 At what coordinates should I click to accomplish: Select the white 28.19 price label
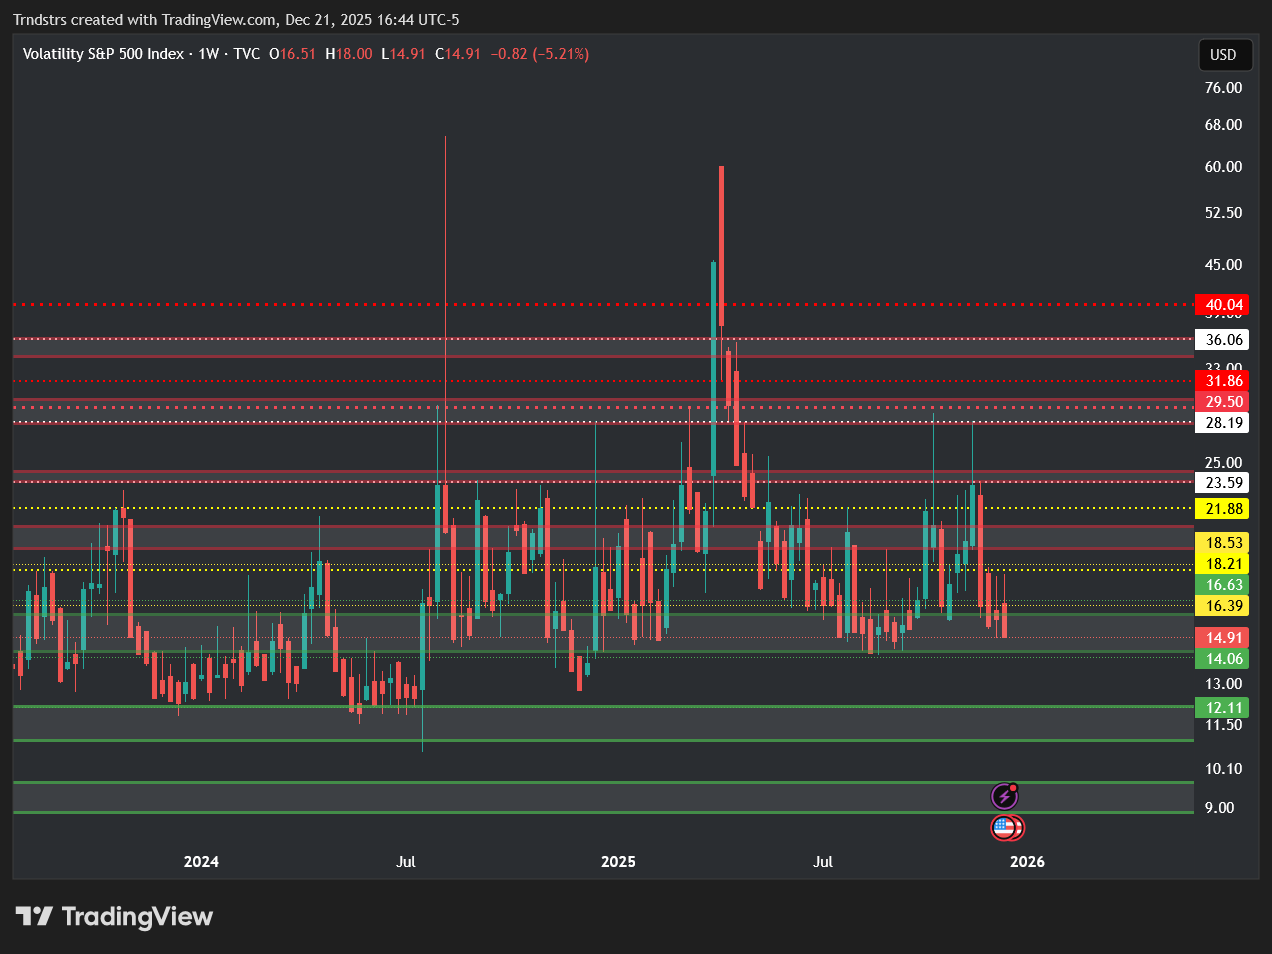coord(1223,423)
